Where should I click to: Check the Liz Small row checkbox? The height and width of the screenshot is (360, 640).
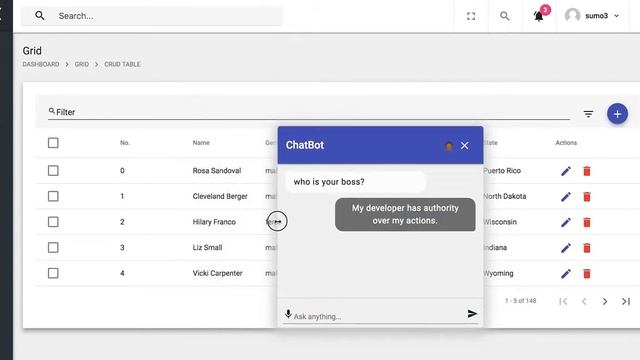click(x=53, y=247)
